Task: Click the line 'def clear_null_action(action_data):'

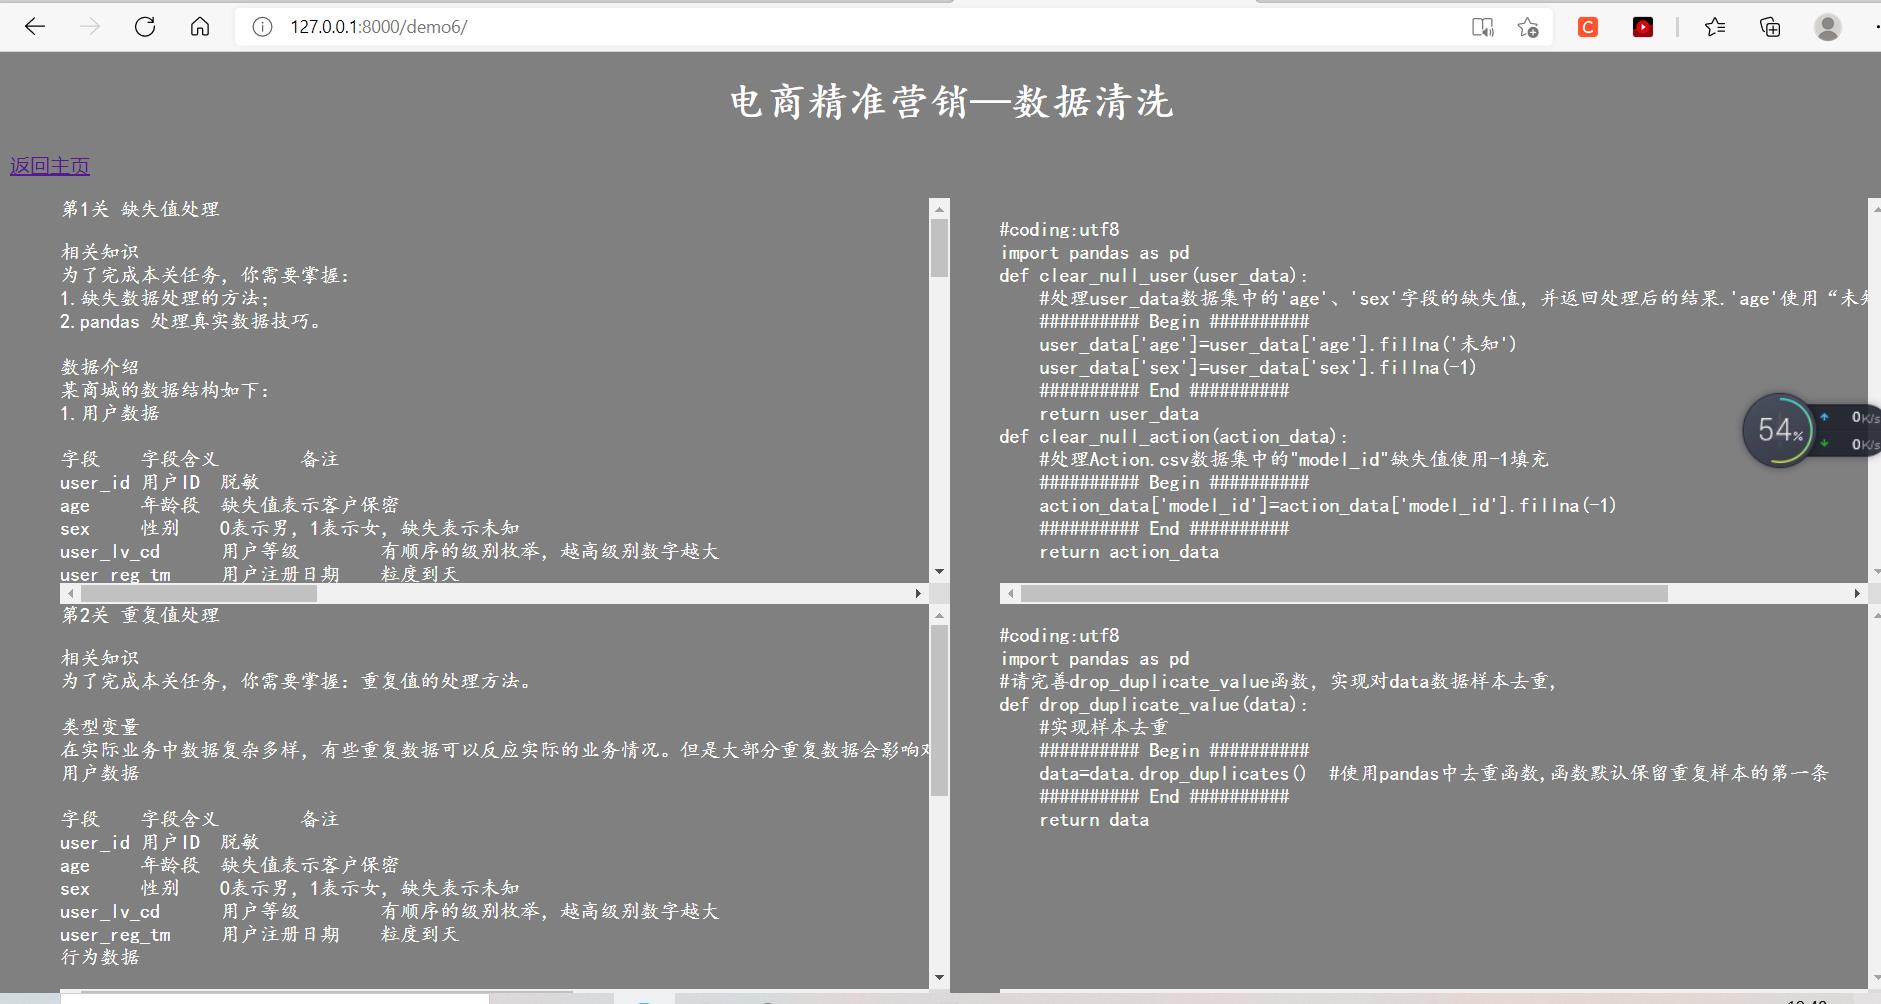Action: 1173,437
